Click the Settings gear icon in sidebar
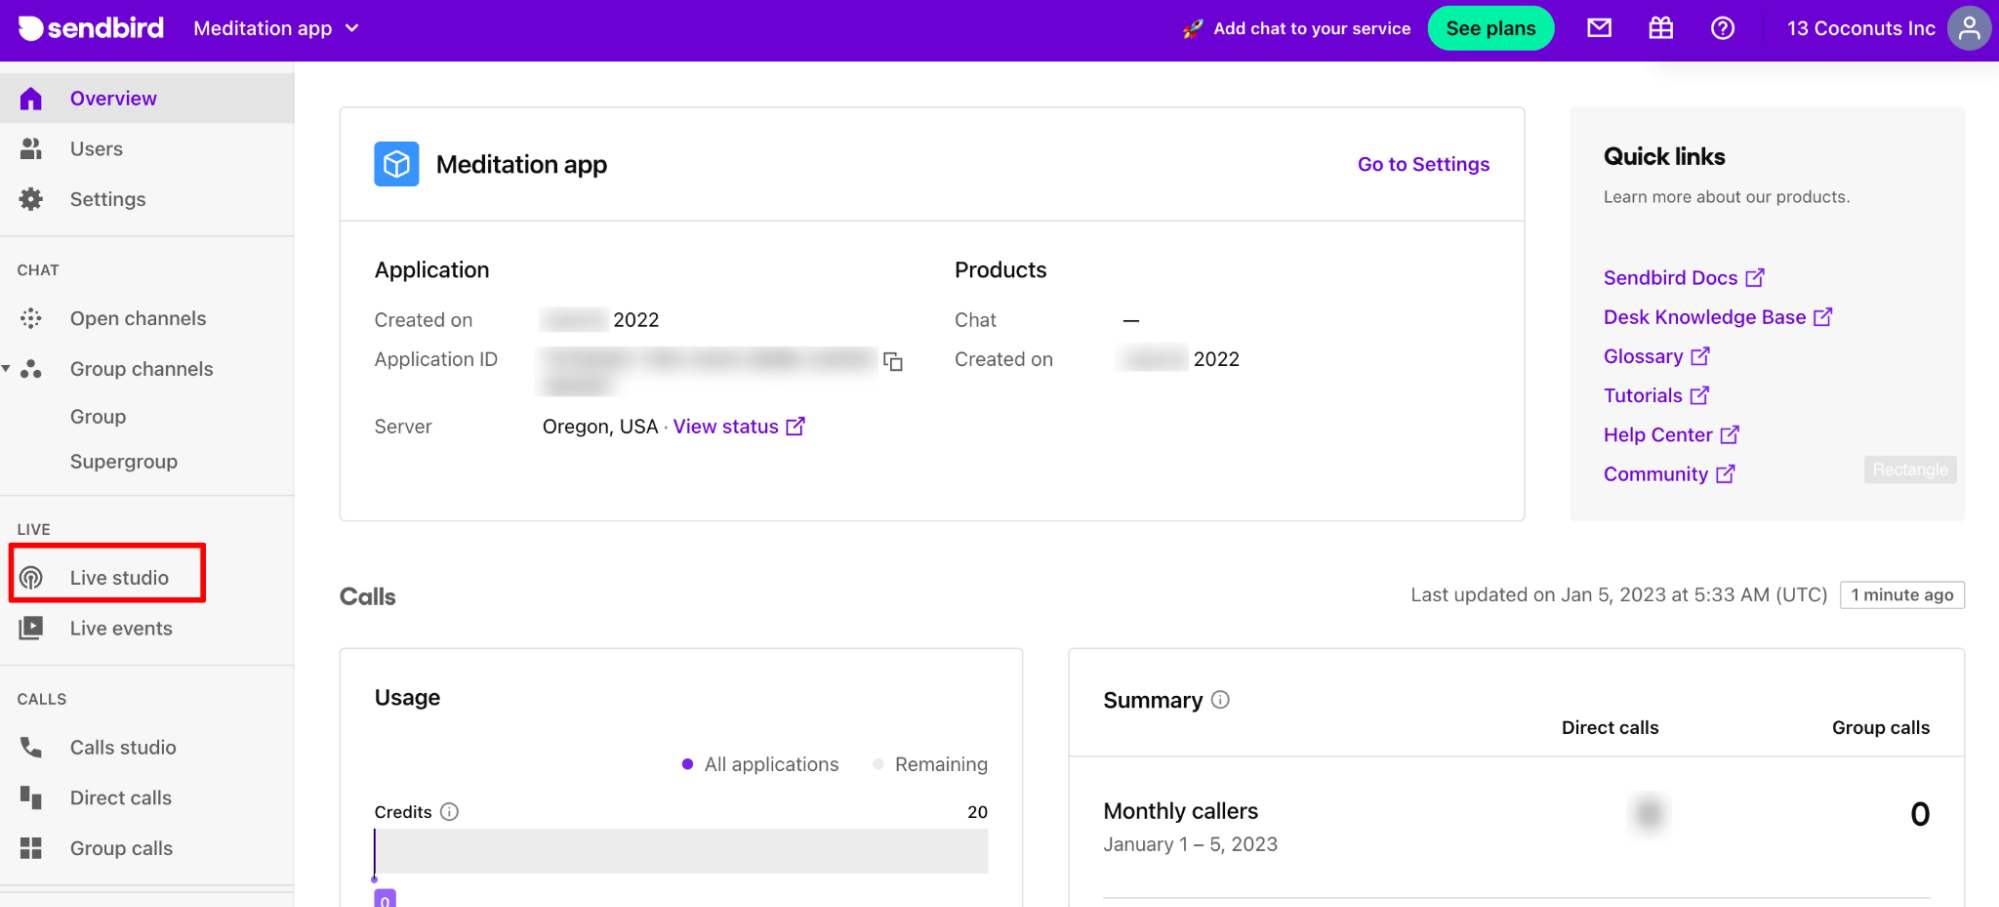The width and height of the screenshot is (1999, 907). point(31,199)
